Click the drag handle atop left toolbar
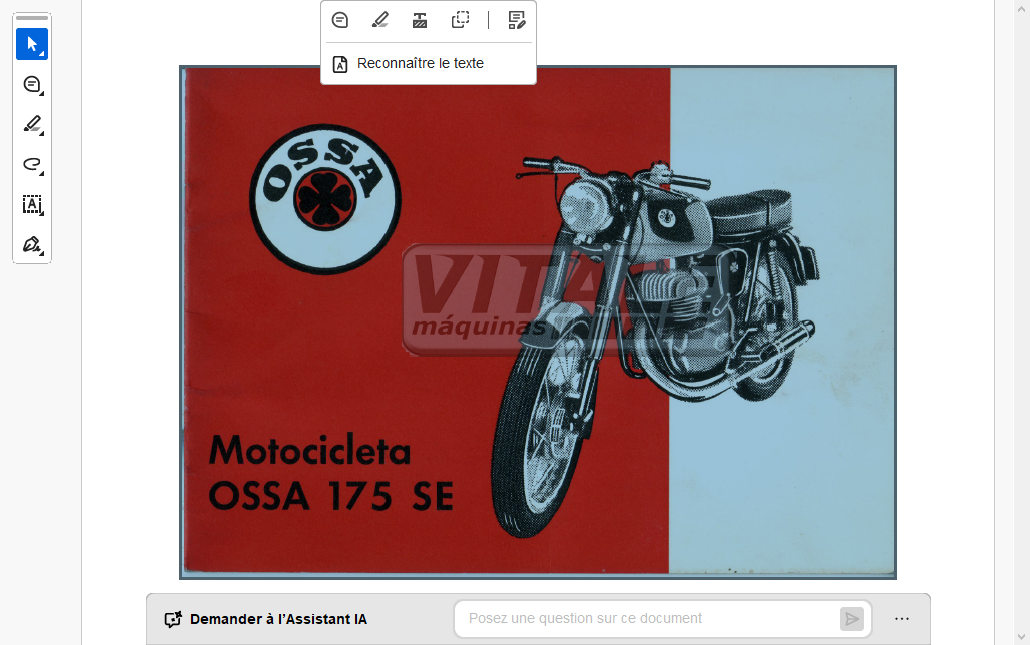The image size is (1030, 645). 32,18
